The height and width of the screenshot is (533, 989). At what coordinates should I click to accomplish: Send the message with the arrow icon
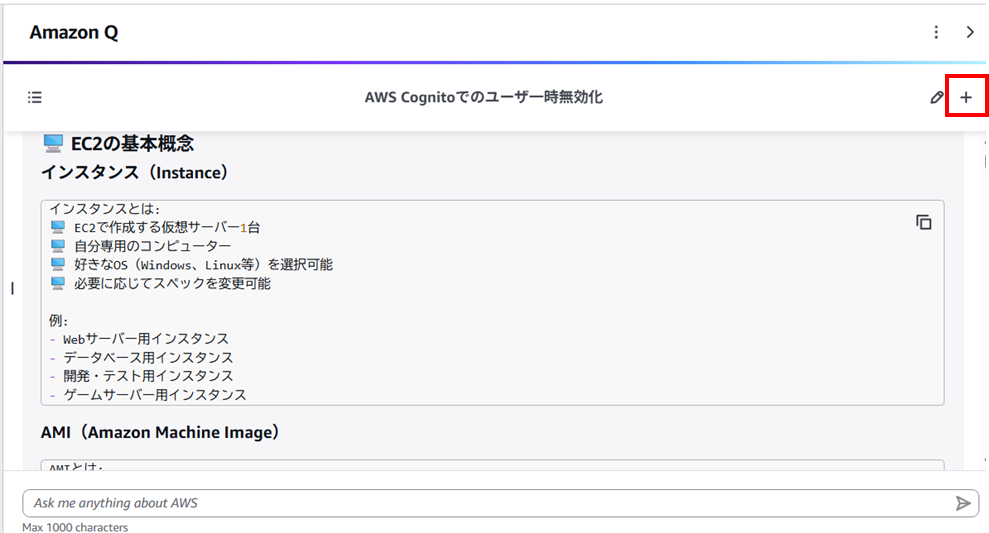(962, 503)
